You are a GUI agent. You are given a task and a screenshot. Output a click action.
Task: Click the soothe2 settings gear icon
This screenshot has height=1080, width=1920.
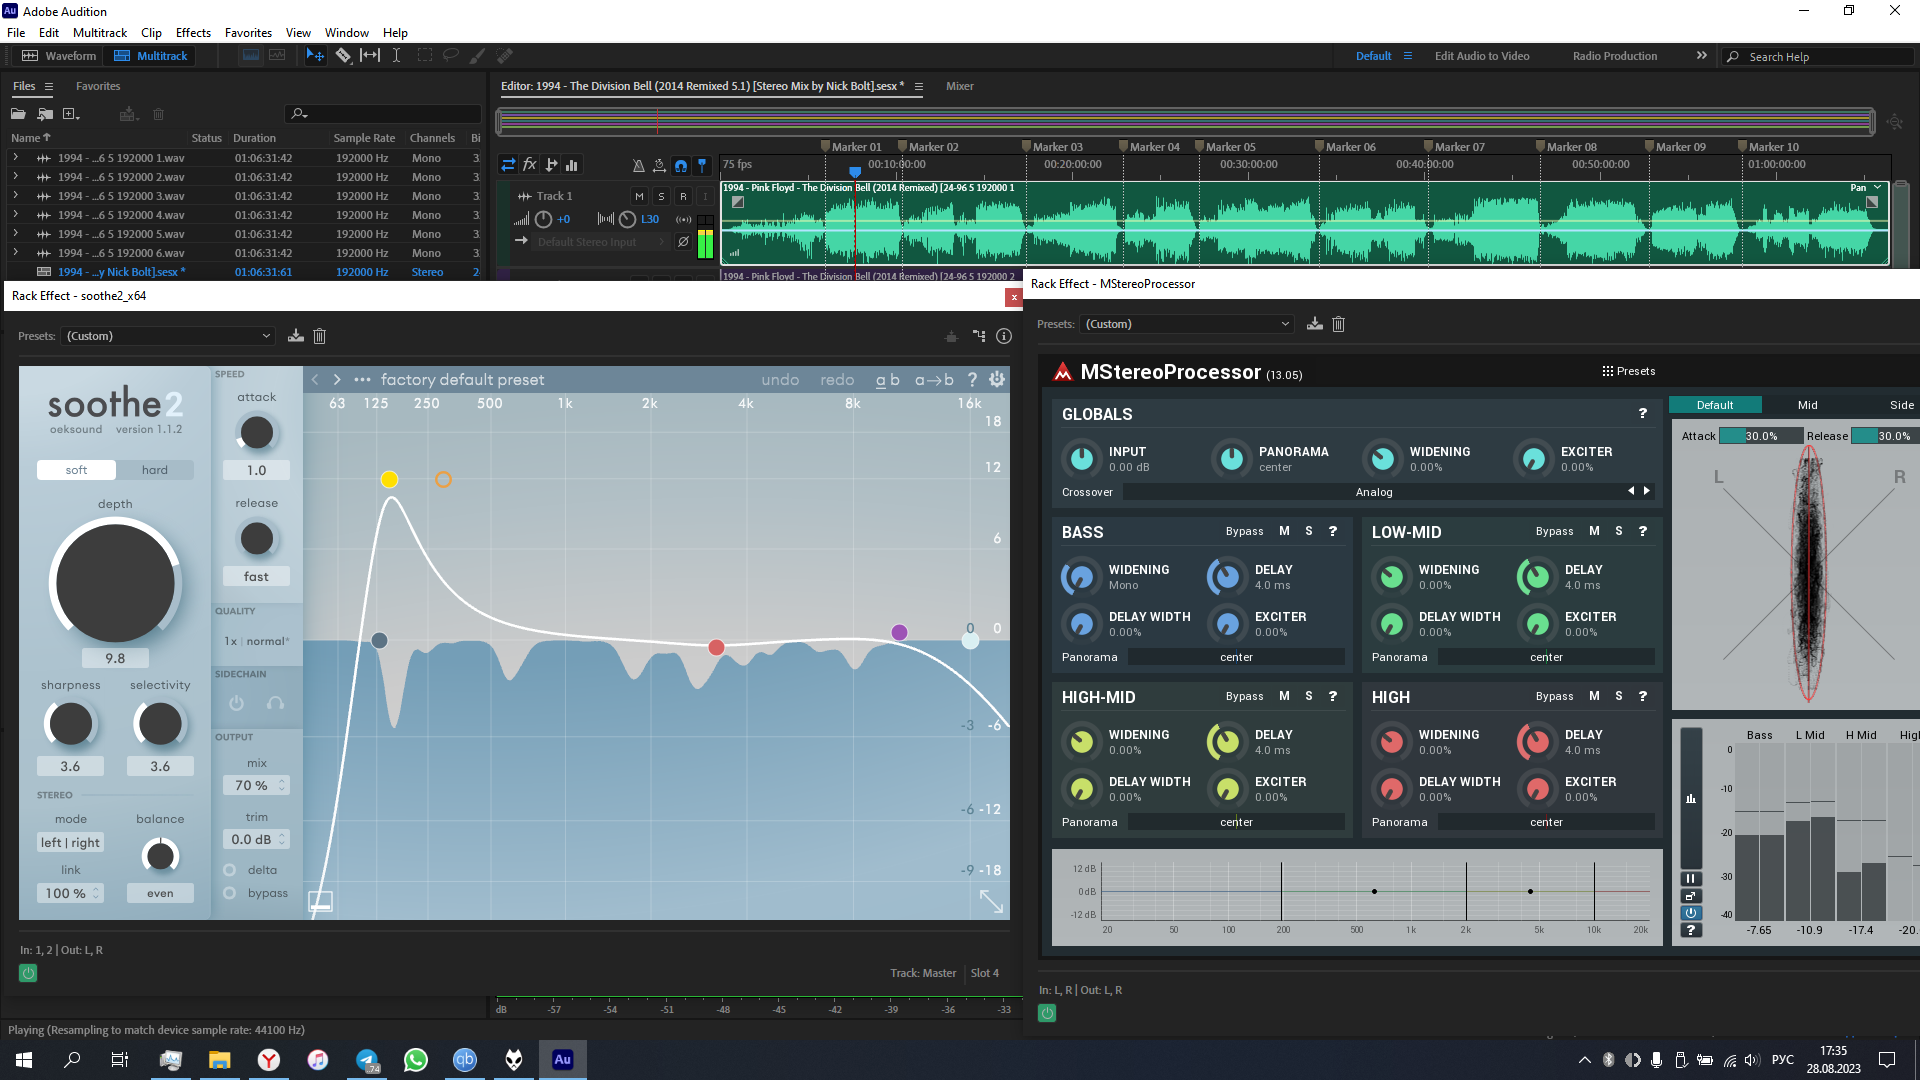coord(997,380)
